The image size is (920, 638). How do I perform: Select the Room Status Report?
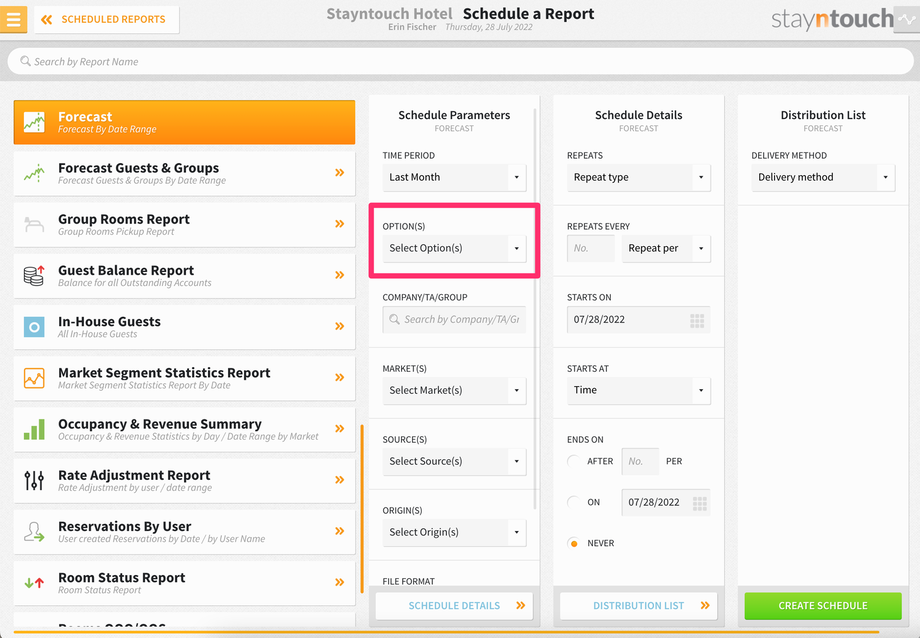click(x=184, y=583)
